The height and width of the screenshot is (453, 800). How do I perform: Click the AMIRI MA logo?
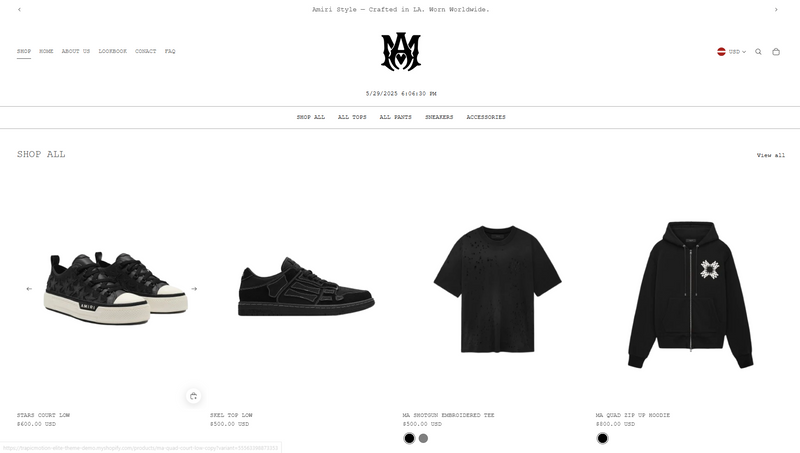click(x=401, y=52)
